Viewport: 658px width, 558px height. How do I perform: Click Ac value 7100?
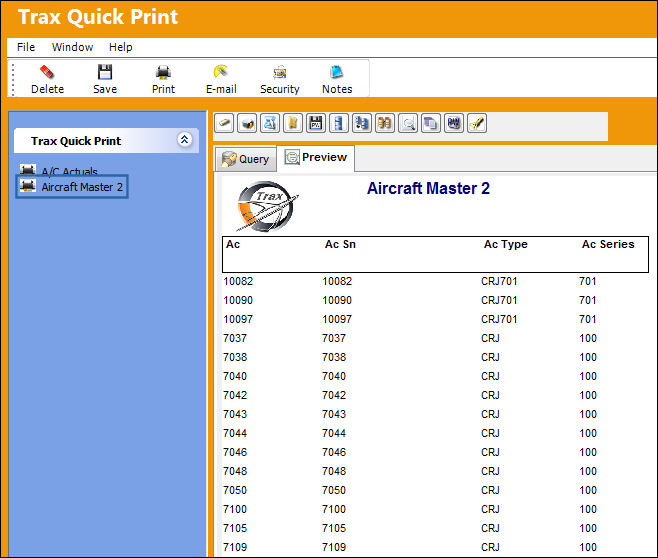tap(235, 509)
